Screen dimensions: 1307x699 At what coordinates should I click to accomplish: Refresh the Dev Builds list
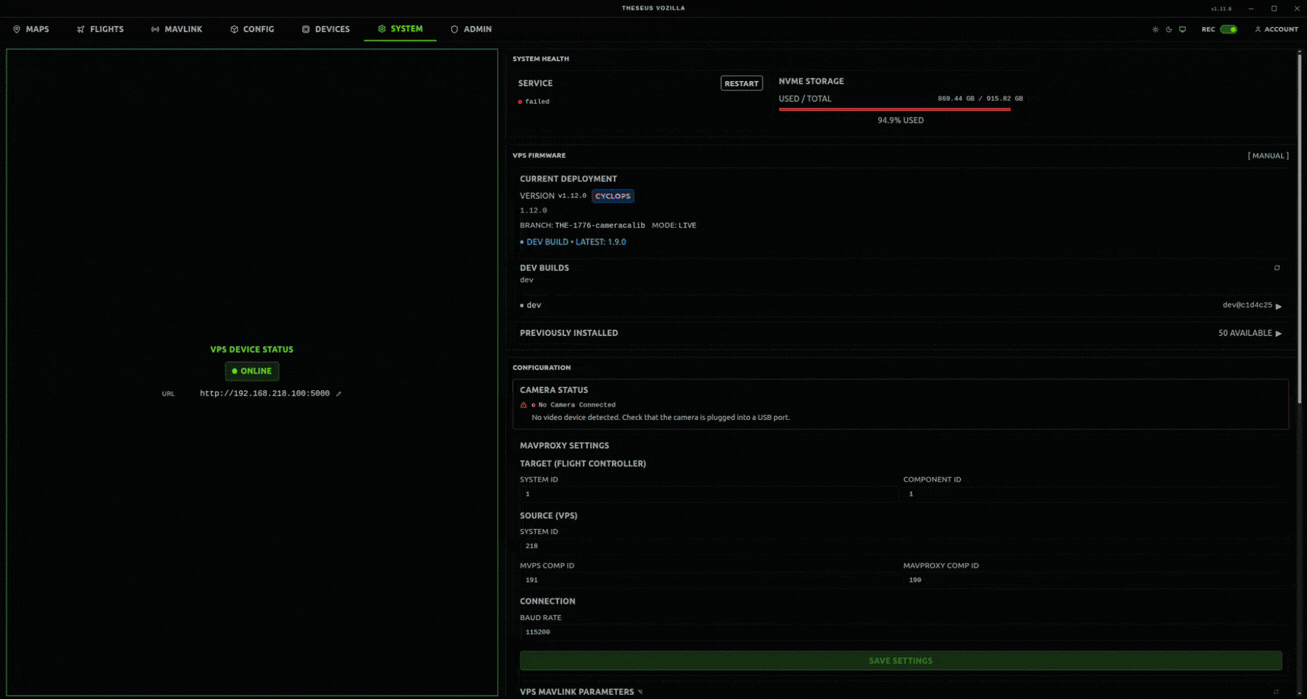[x=1277, y=268]
